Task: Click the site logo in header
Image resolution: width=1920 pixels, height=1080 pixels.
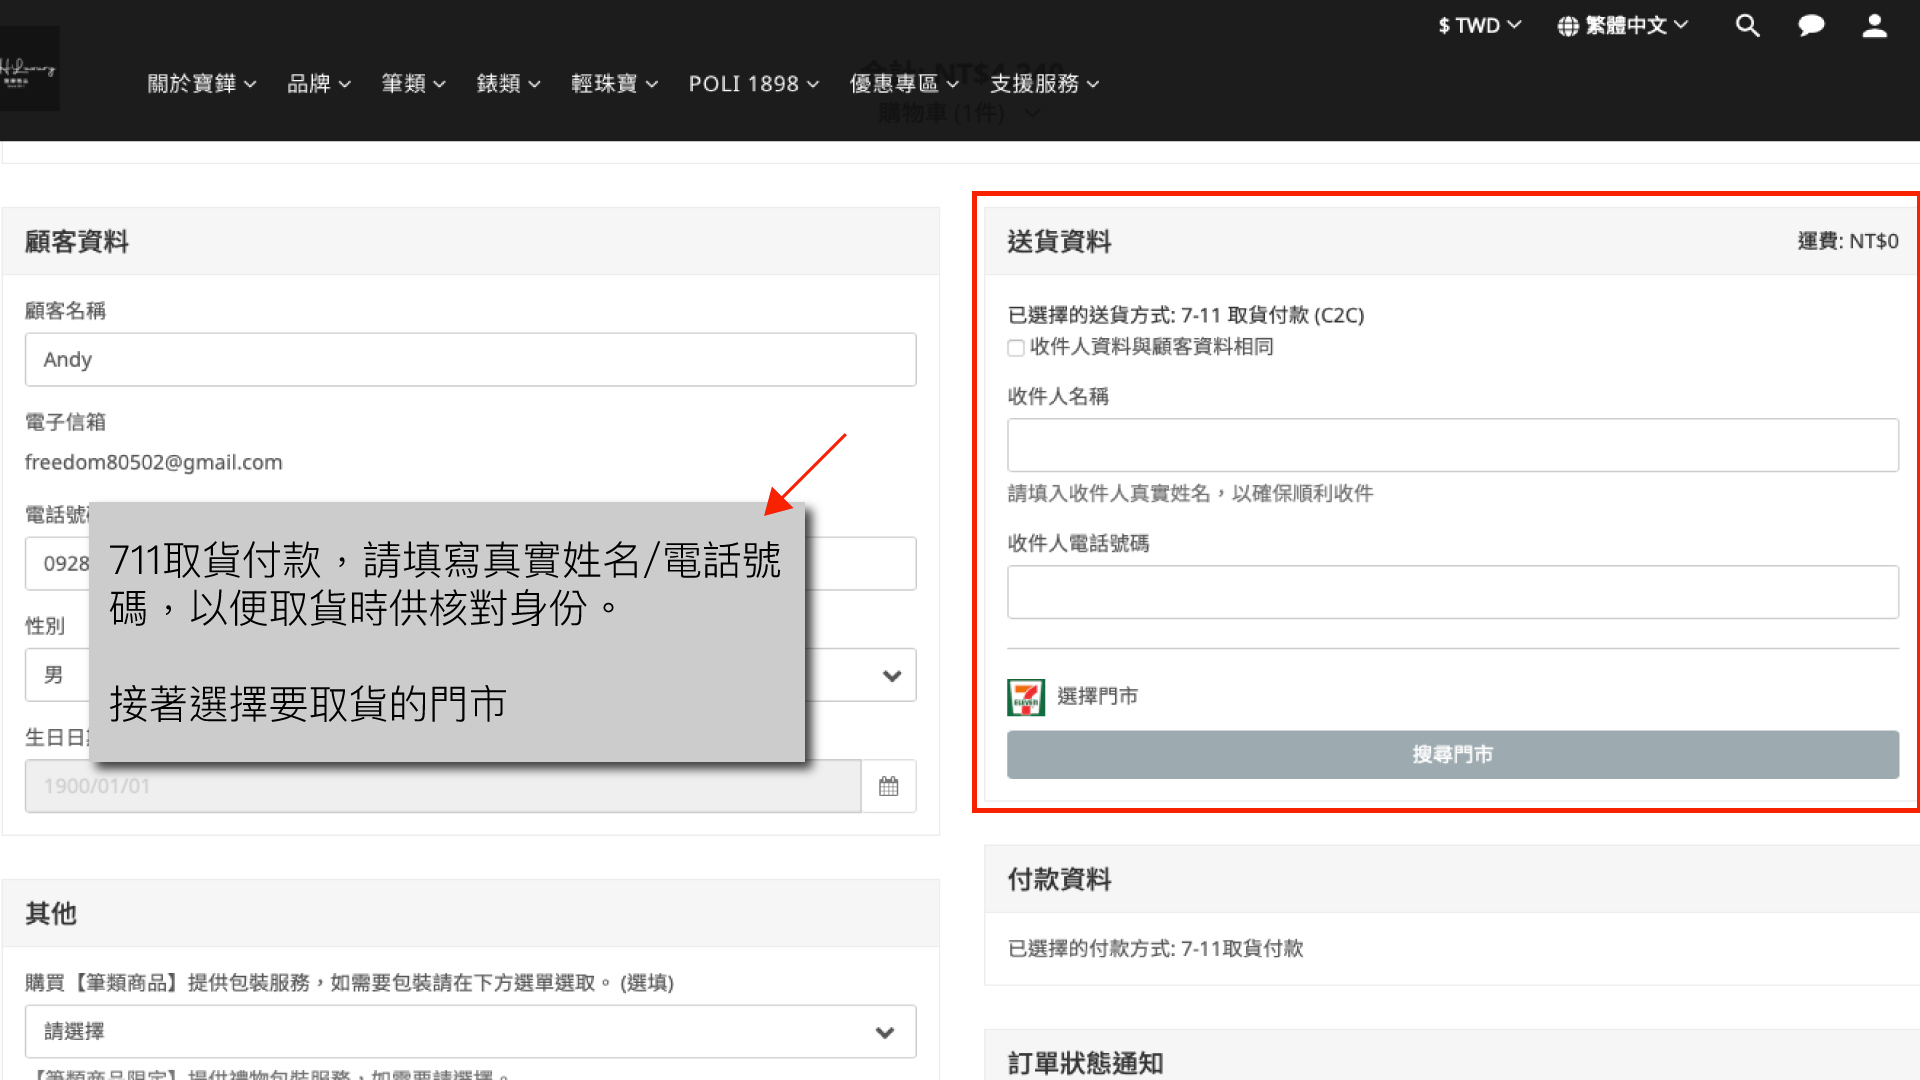Action: click(x=29, y=69)
